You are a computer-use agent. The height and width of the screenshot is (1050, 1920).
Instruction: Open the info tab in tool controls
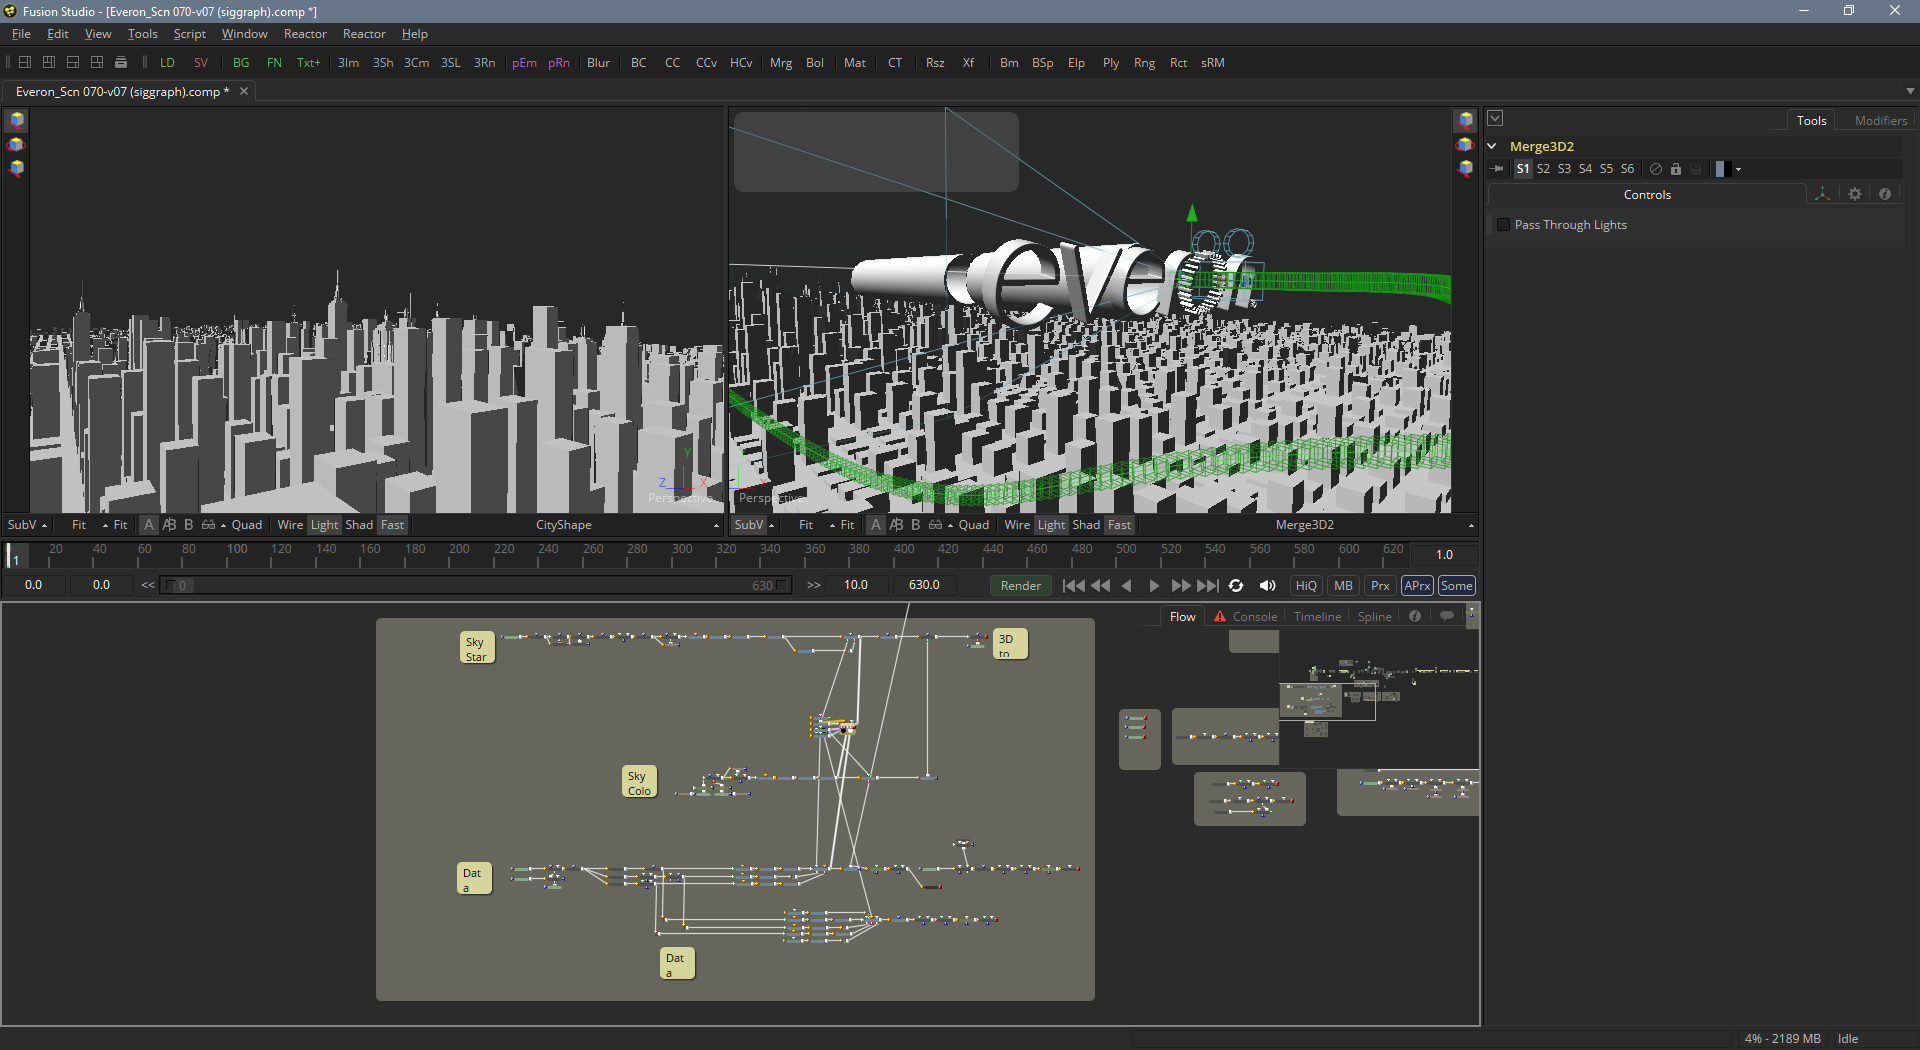pyautogui.click(x=1885, y=194)
